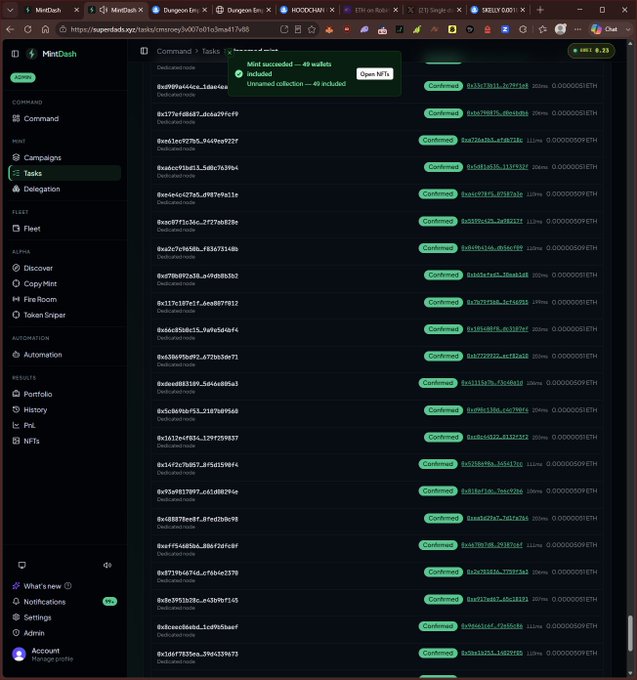This screenshot has width=637, height=680.
Task: Expand the browser tab list dropdown
Action: pyautogui.click(x=10, y=10)
